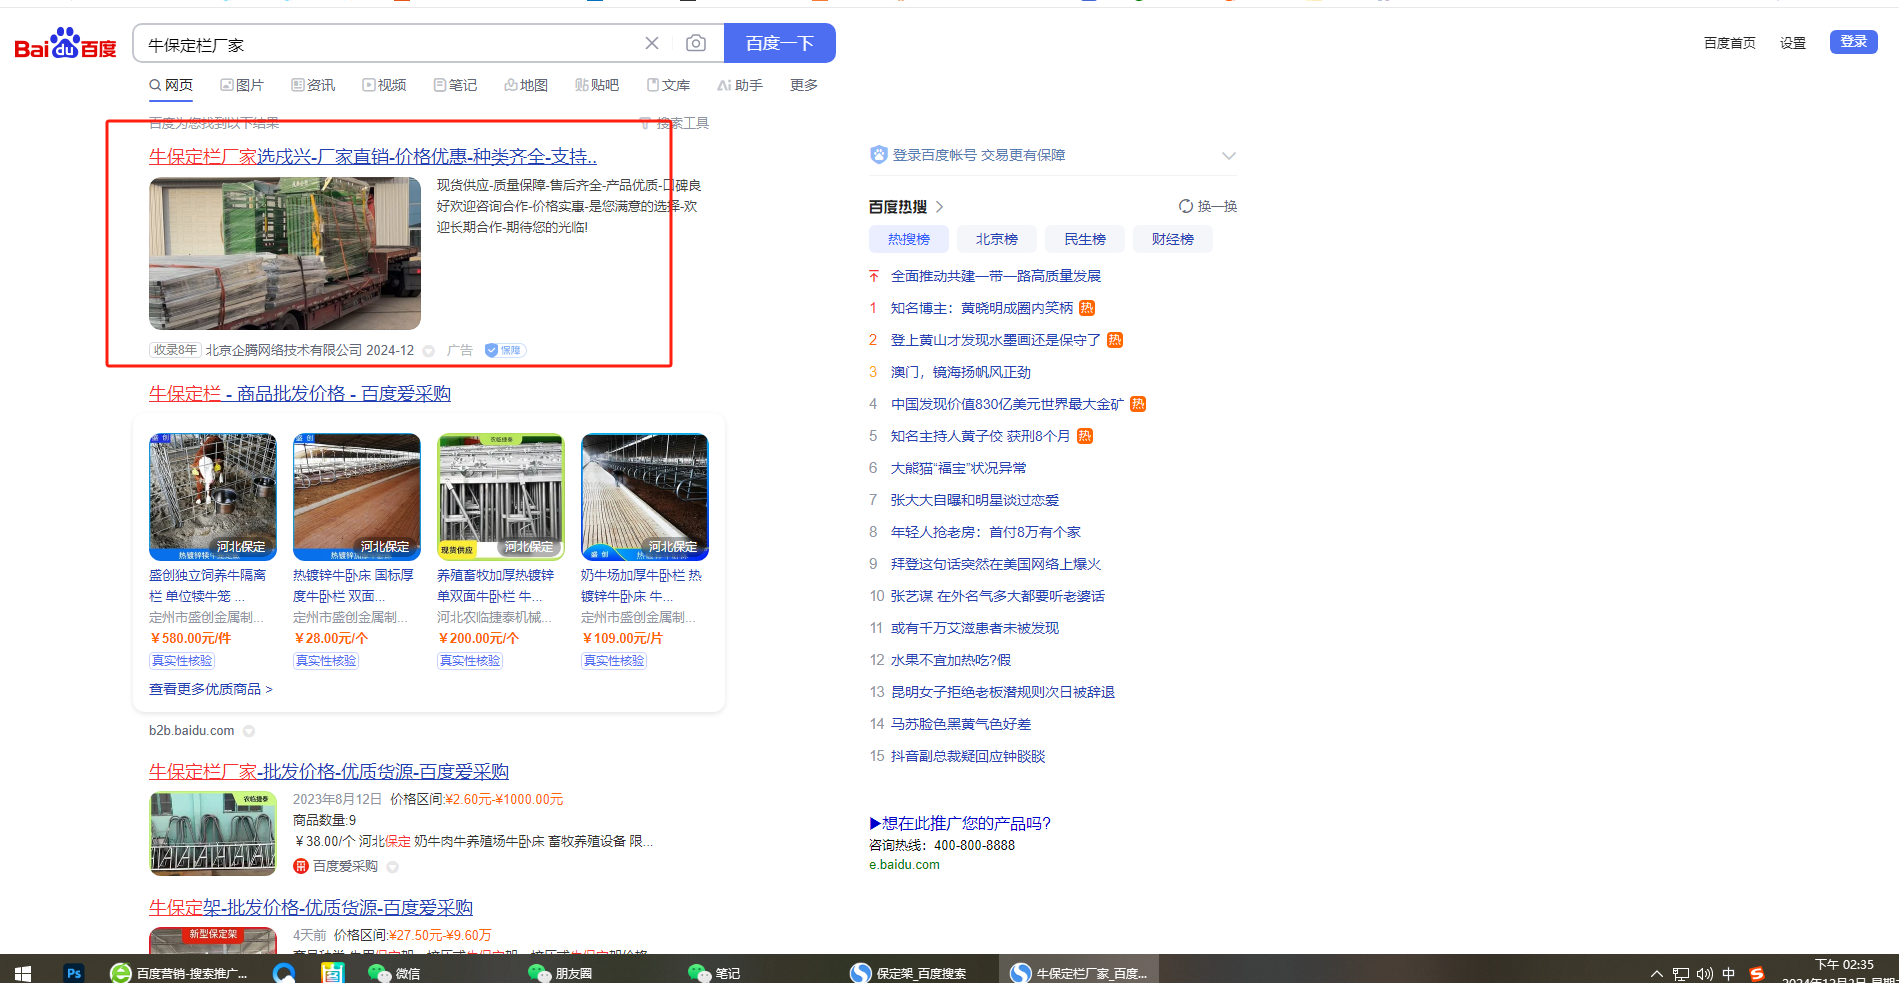Show hidden system tray icons

[x=1657, y=973]
